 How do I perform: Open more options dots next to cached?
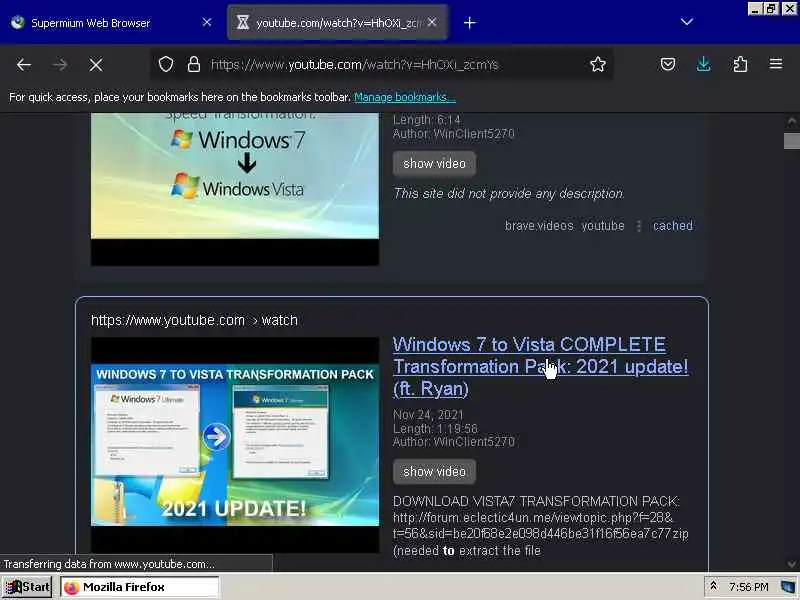pyautogui.click(x=639, y=226)
